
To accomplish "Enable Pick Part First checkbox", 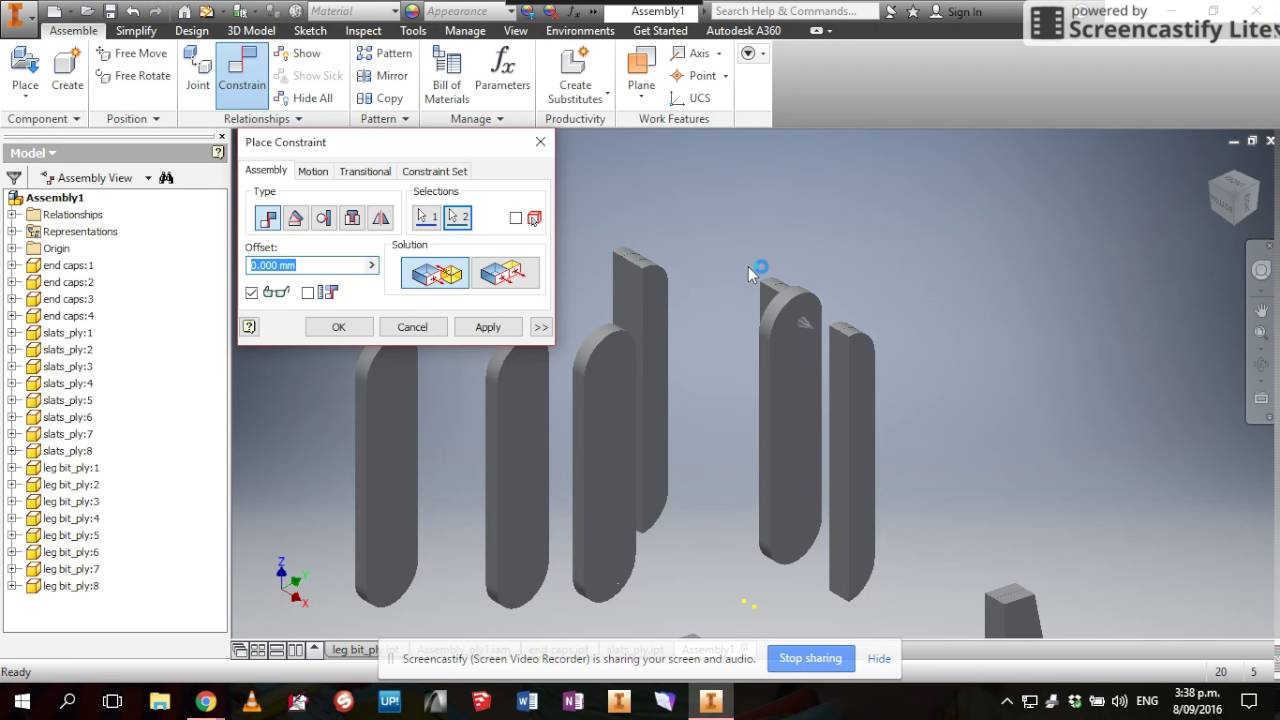I will coord(516,218).
